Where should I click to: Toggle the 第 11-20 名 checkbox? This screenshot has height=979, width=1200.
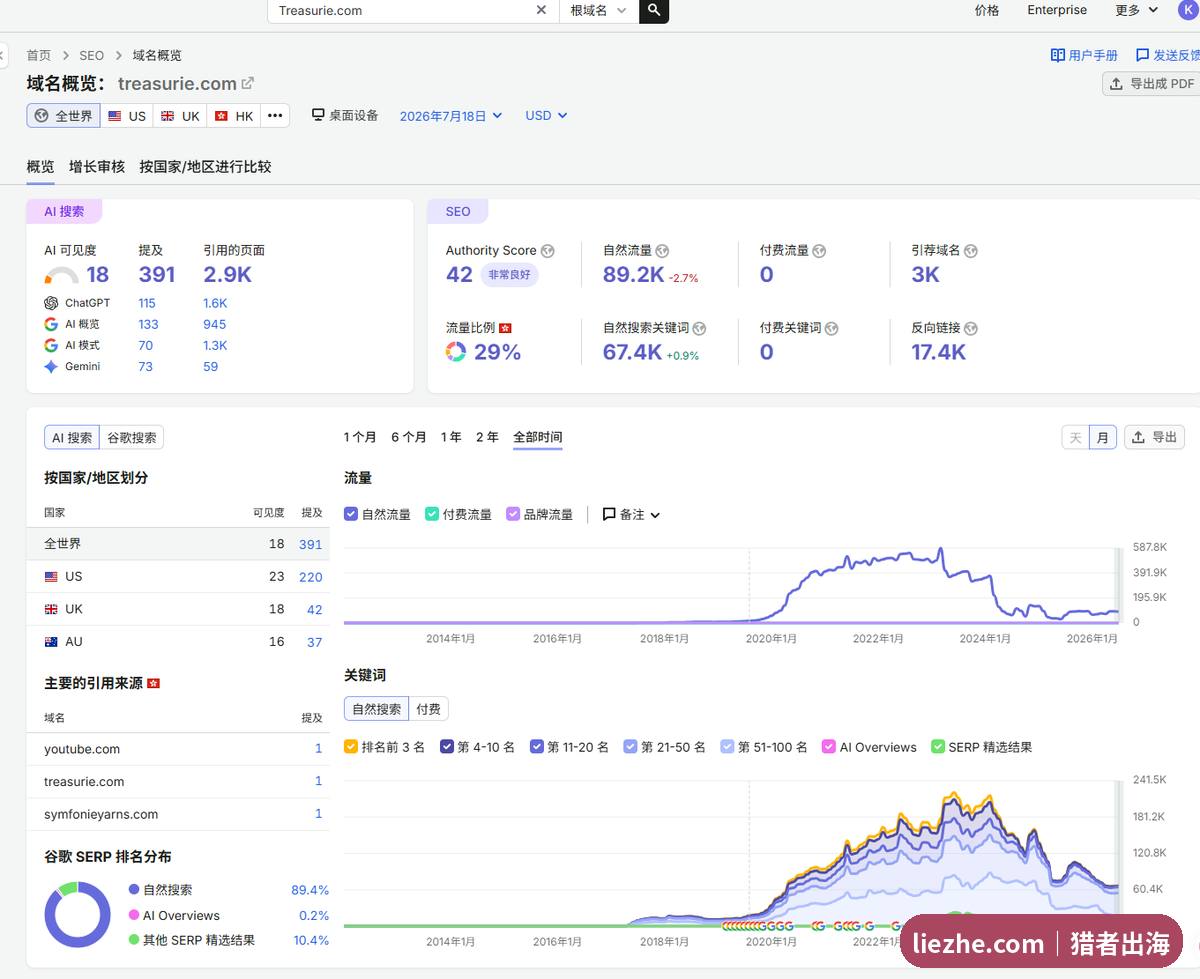(537, 746)
